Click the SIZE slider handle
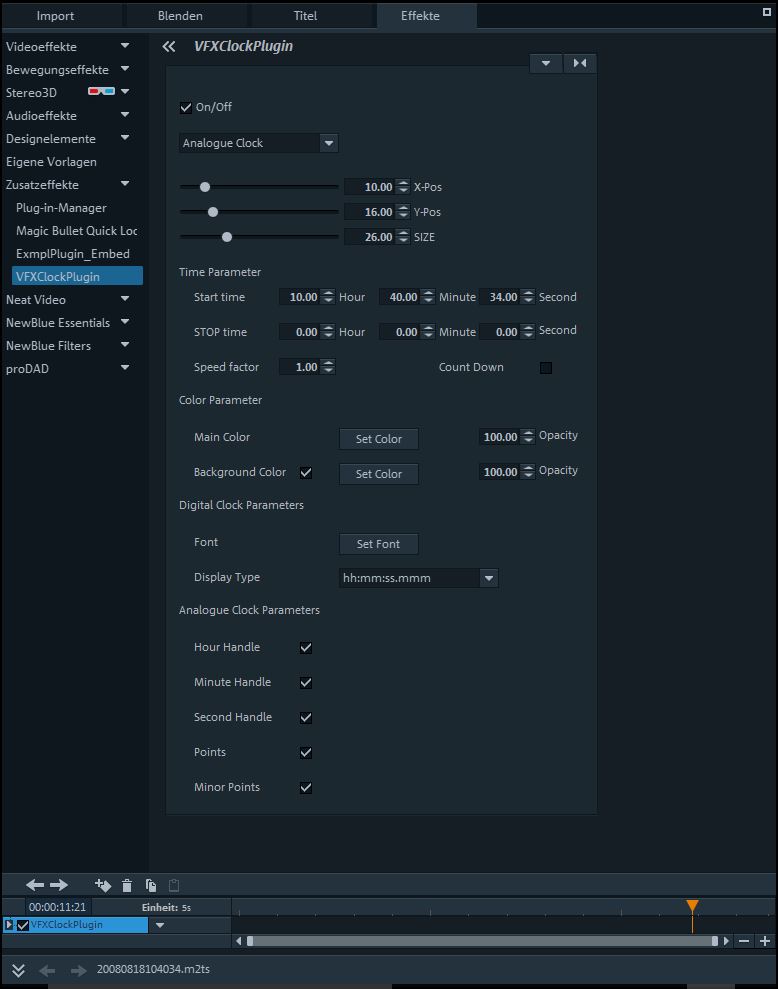The image size is (778, 989). pos(227,237)
